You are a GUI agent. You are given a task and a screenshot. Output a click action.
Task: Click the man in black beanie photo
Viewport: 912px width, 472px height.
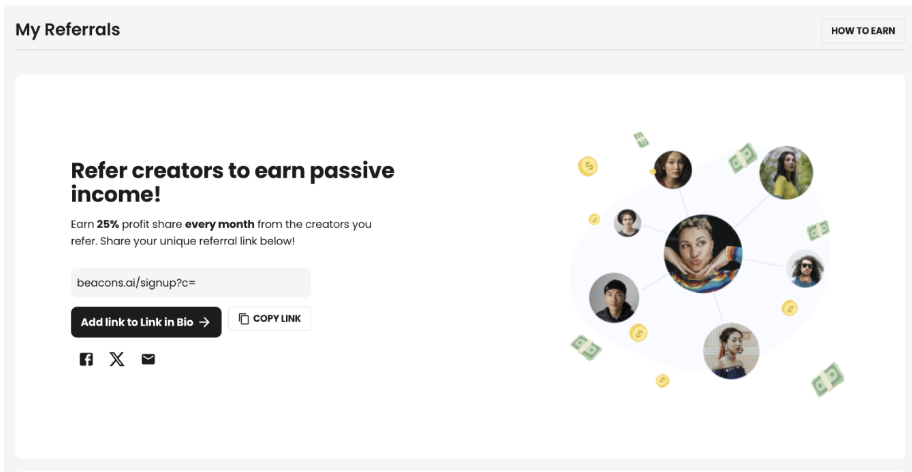point(614,298)
